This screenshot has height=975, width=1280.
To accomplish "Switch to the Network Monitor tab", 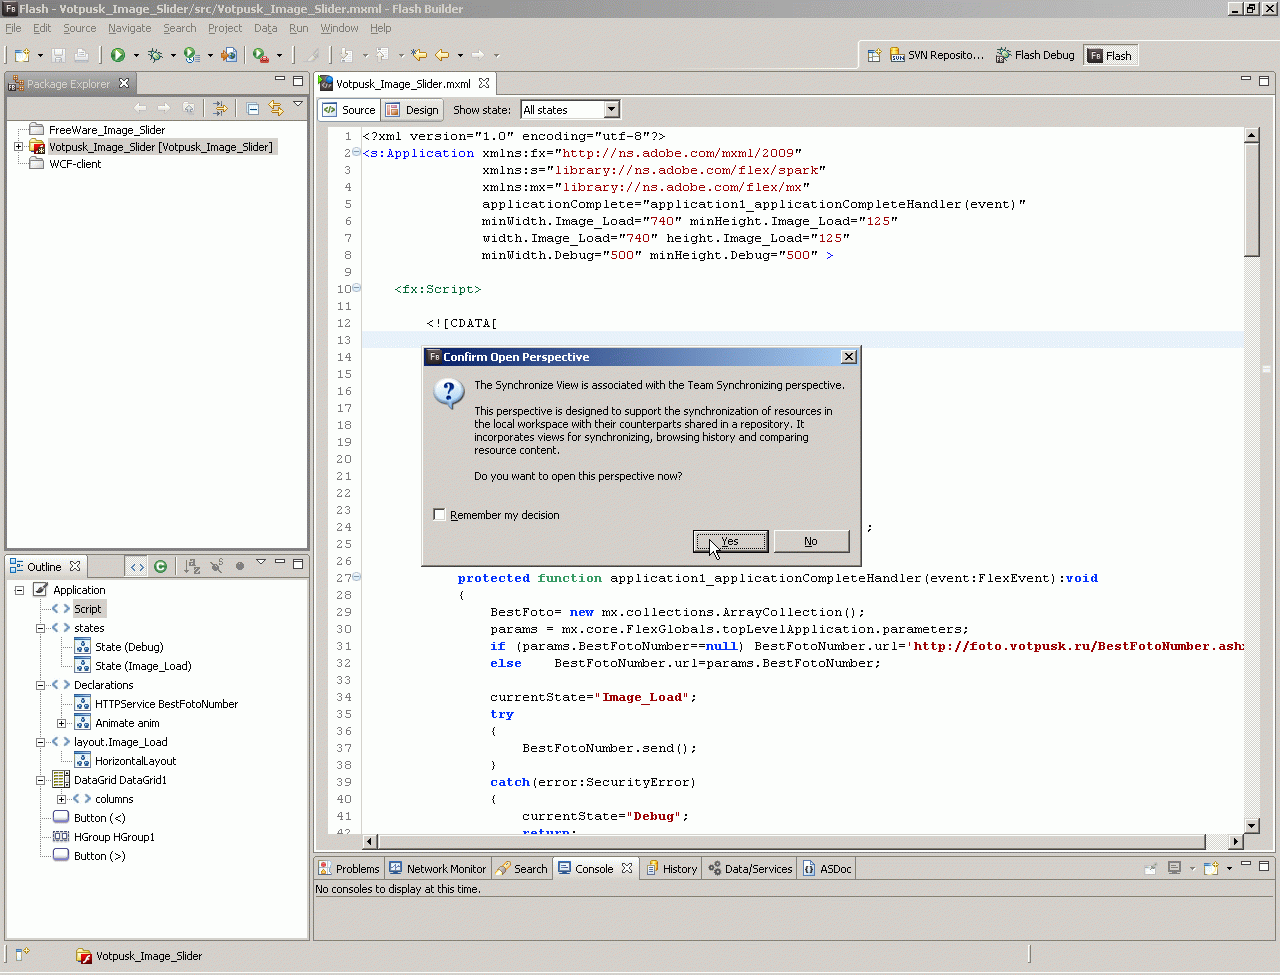I will (x=437, y=869).
